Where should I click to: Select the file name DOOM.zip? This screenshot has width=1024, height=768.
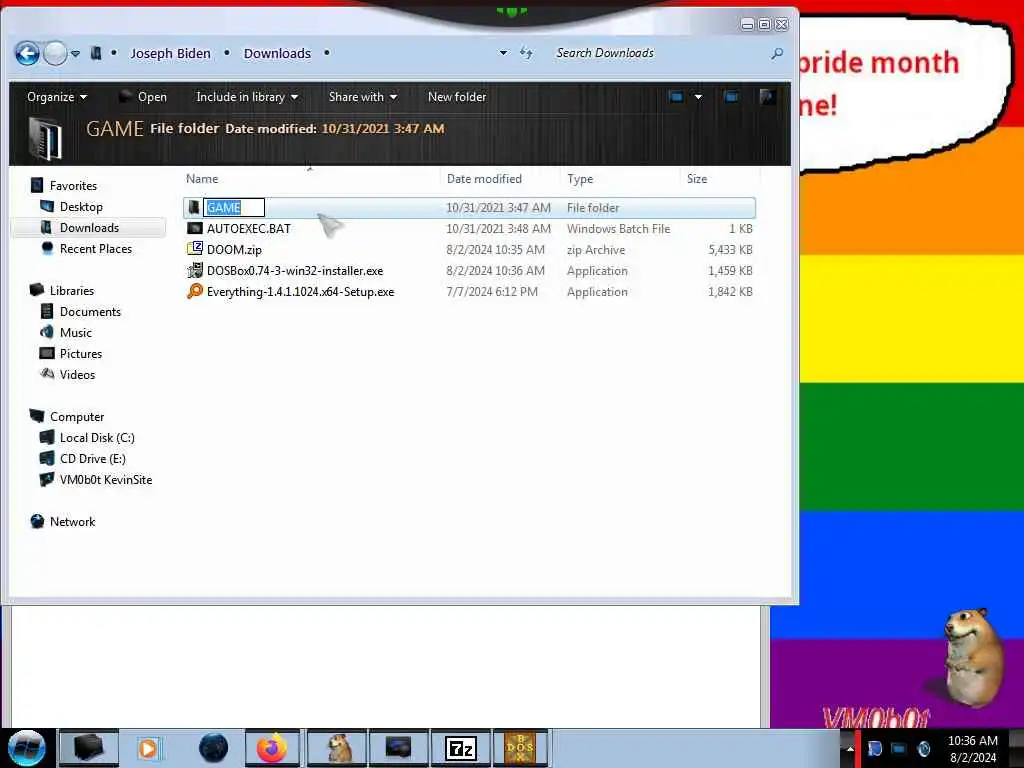(x=234, y=249)
